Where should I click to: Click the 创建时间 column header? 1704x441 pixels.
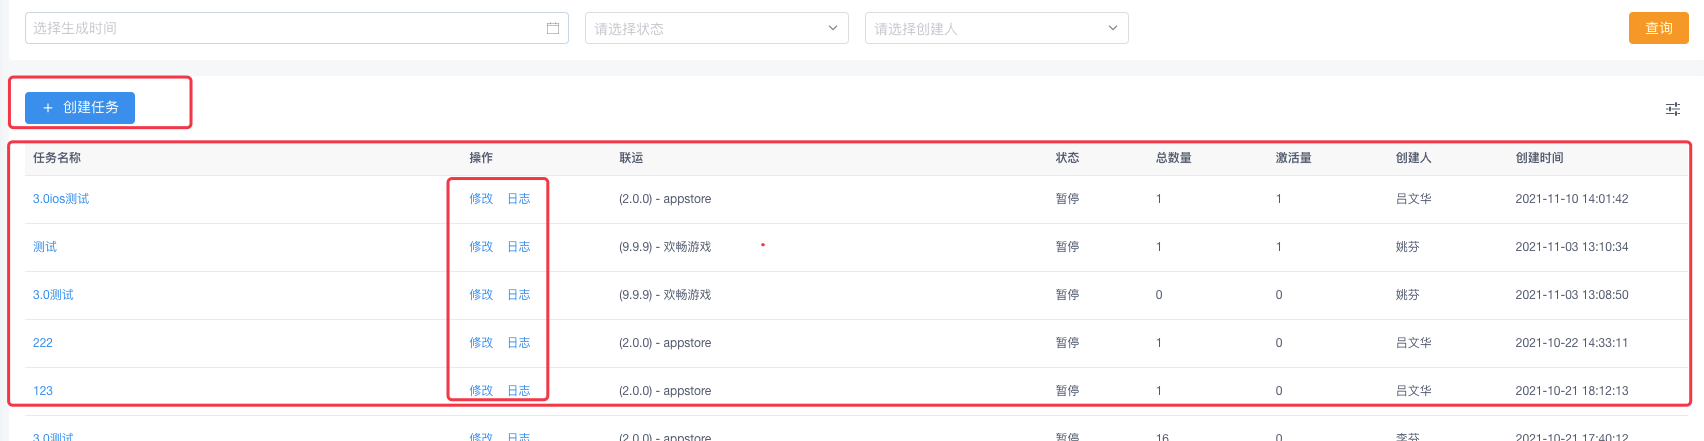1539,158
